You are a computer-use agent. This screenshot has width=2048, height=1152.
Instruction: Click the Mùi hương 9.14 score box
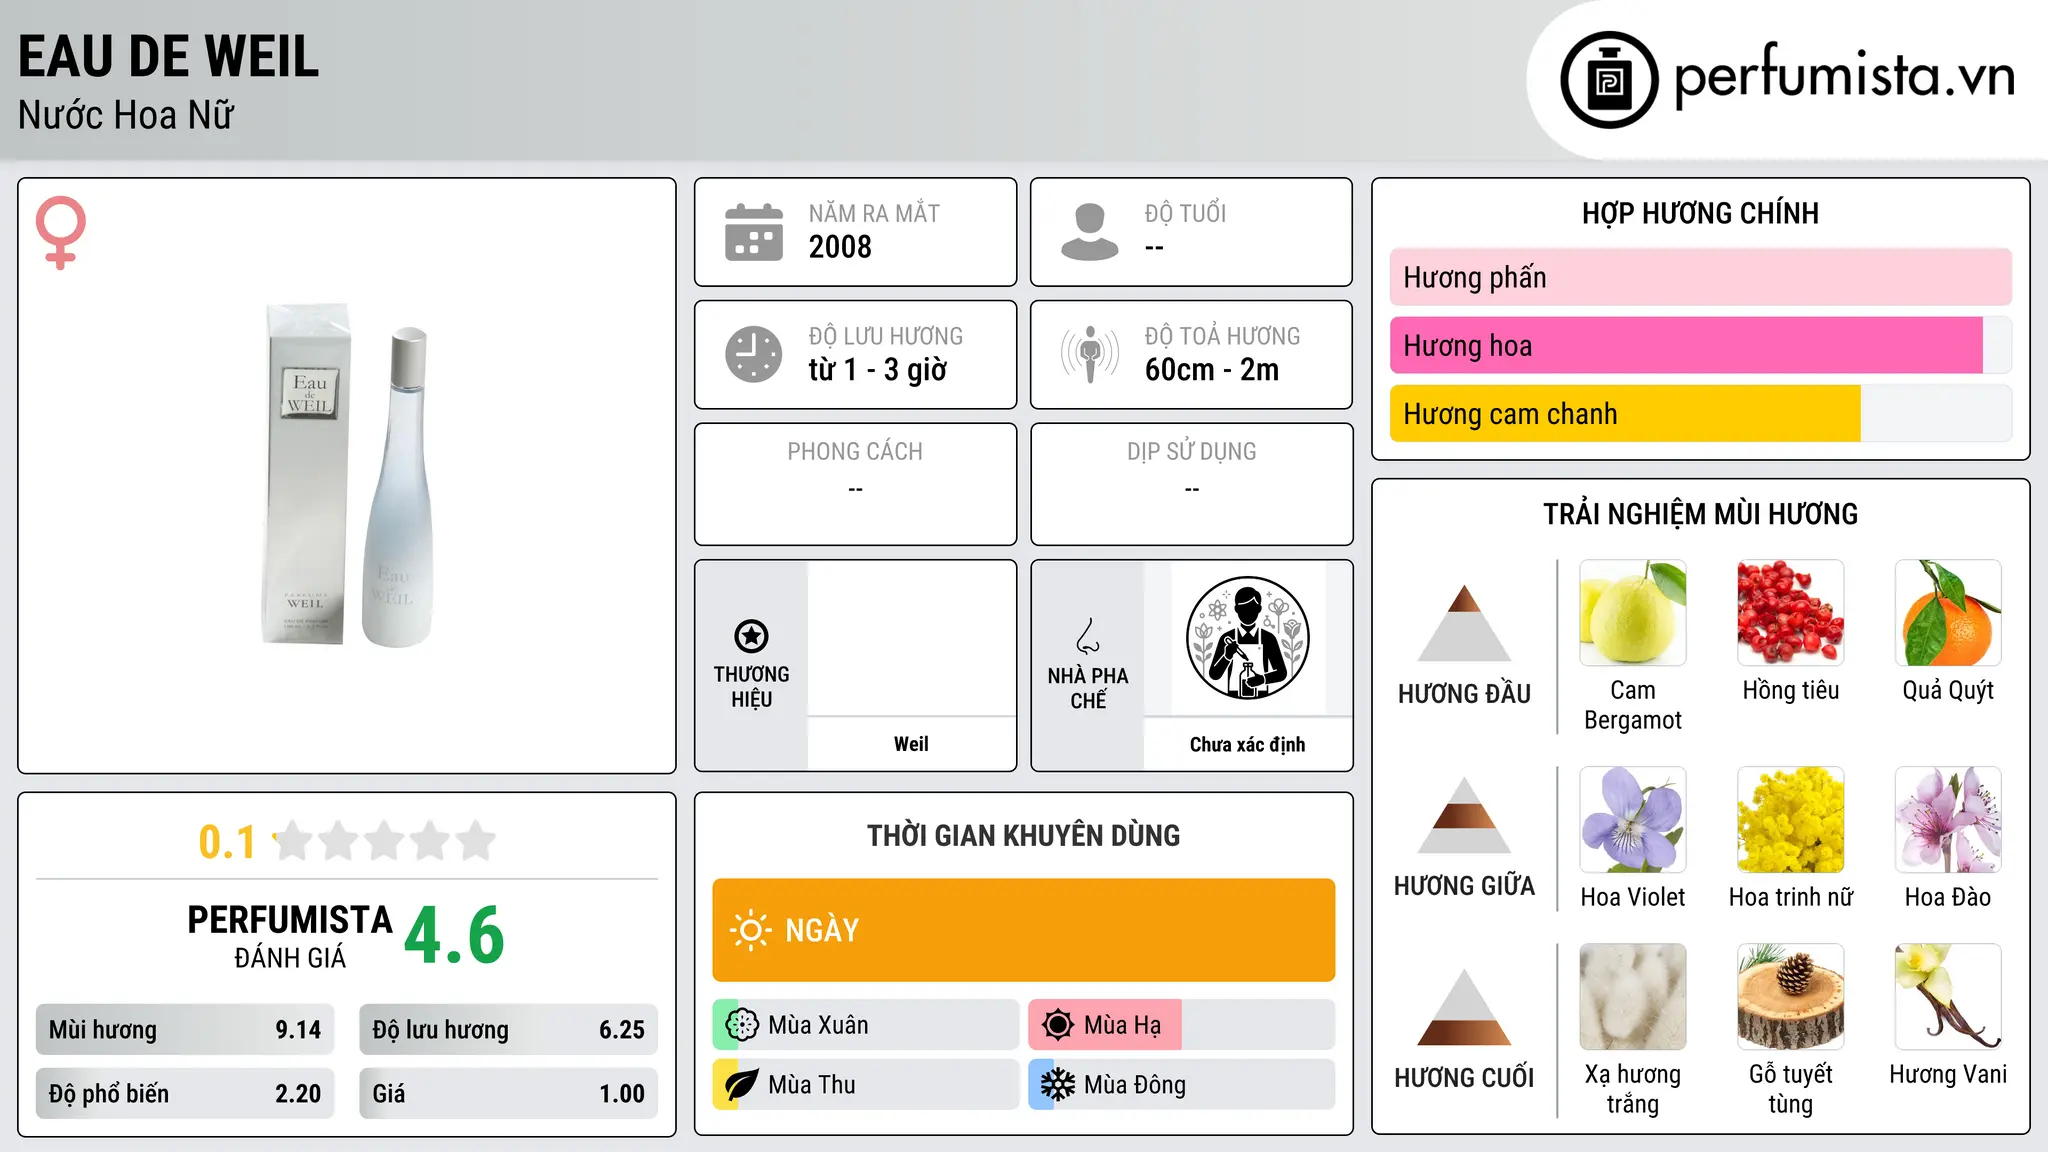[185, 1030]
